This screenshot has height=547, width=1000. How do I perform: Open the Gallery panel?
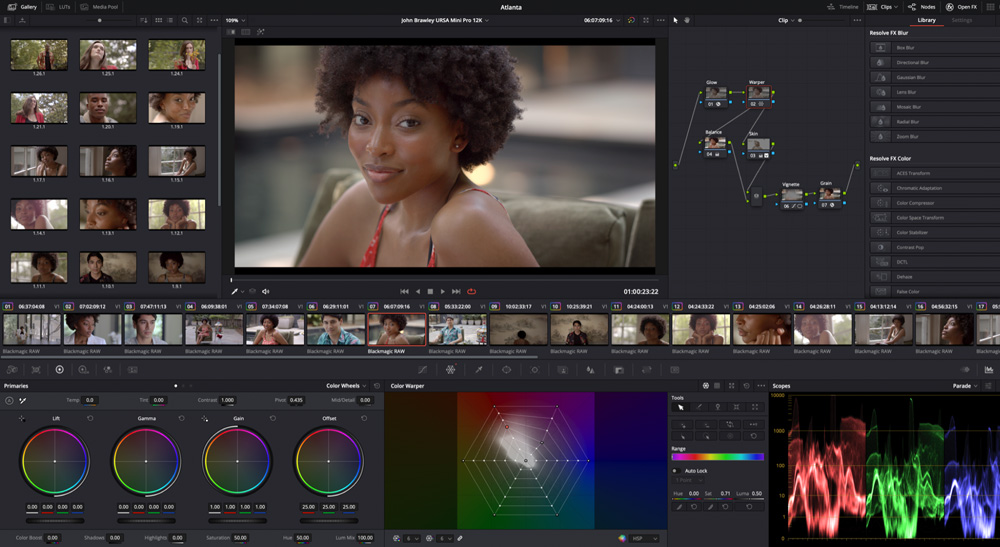22,6
